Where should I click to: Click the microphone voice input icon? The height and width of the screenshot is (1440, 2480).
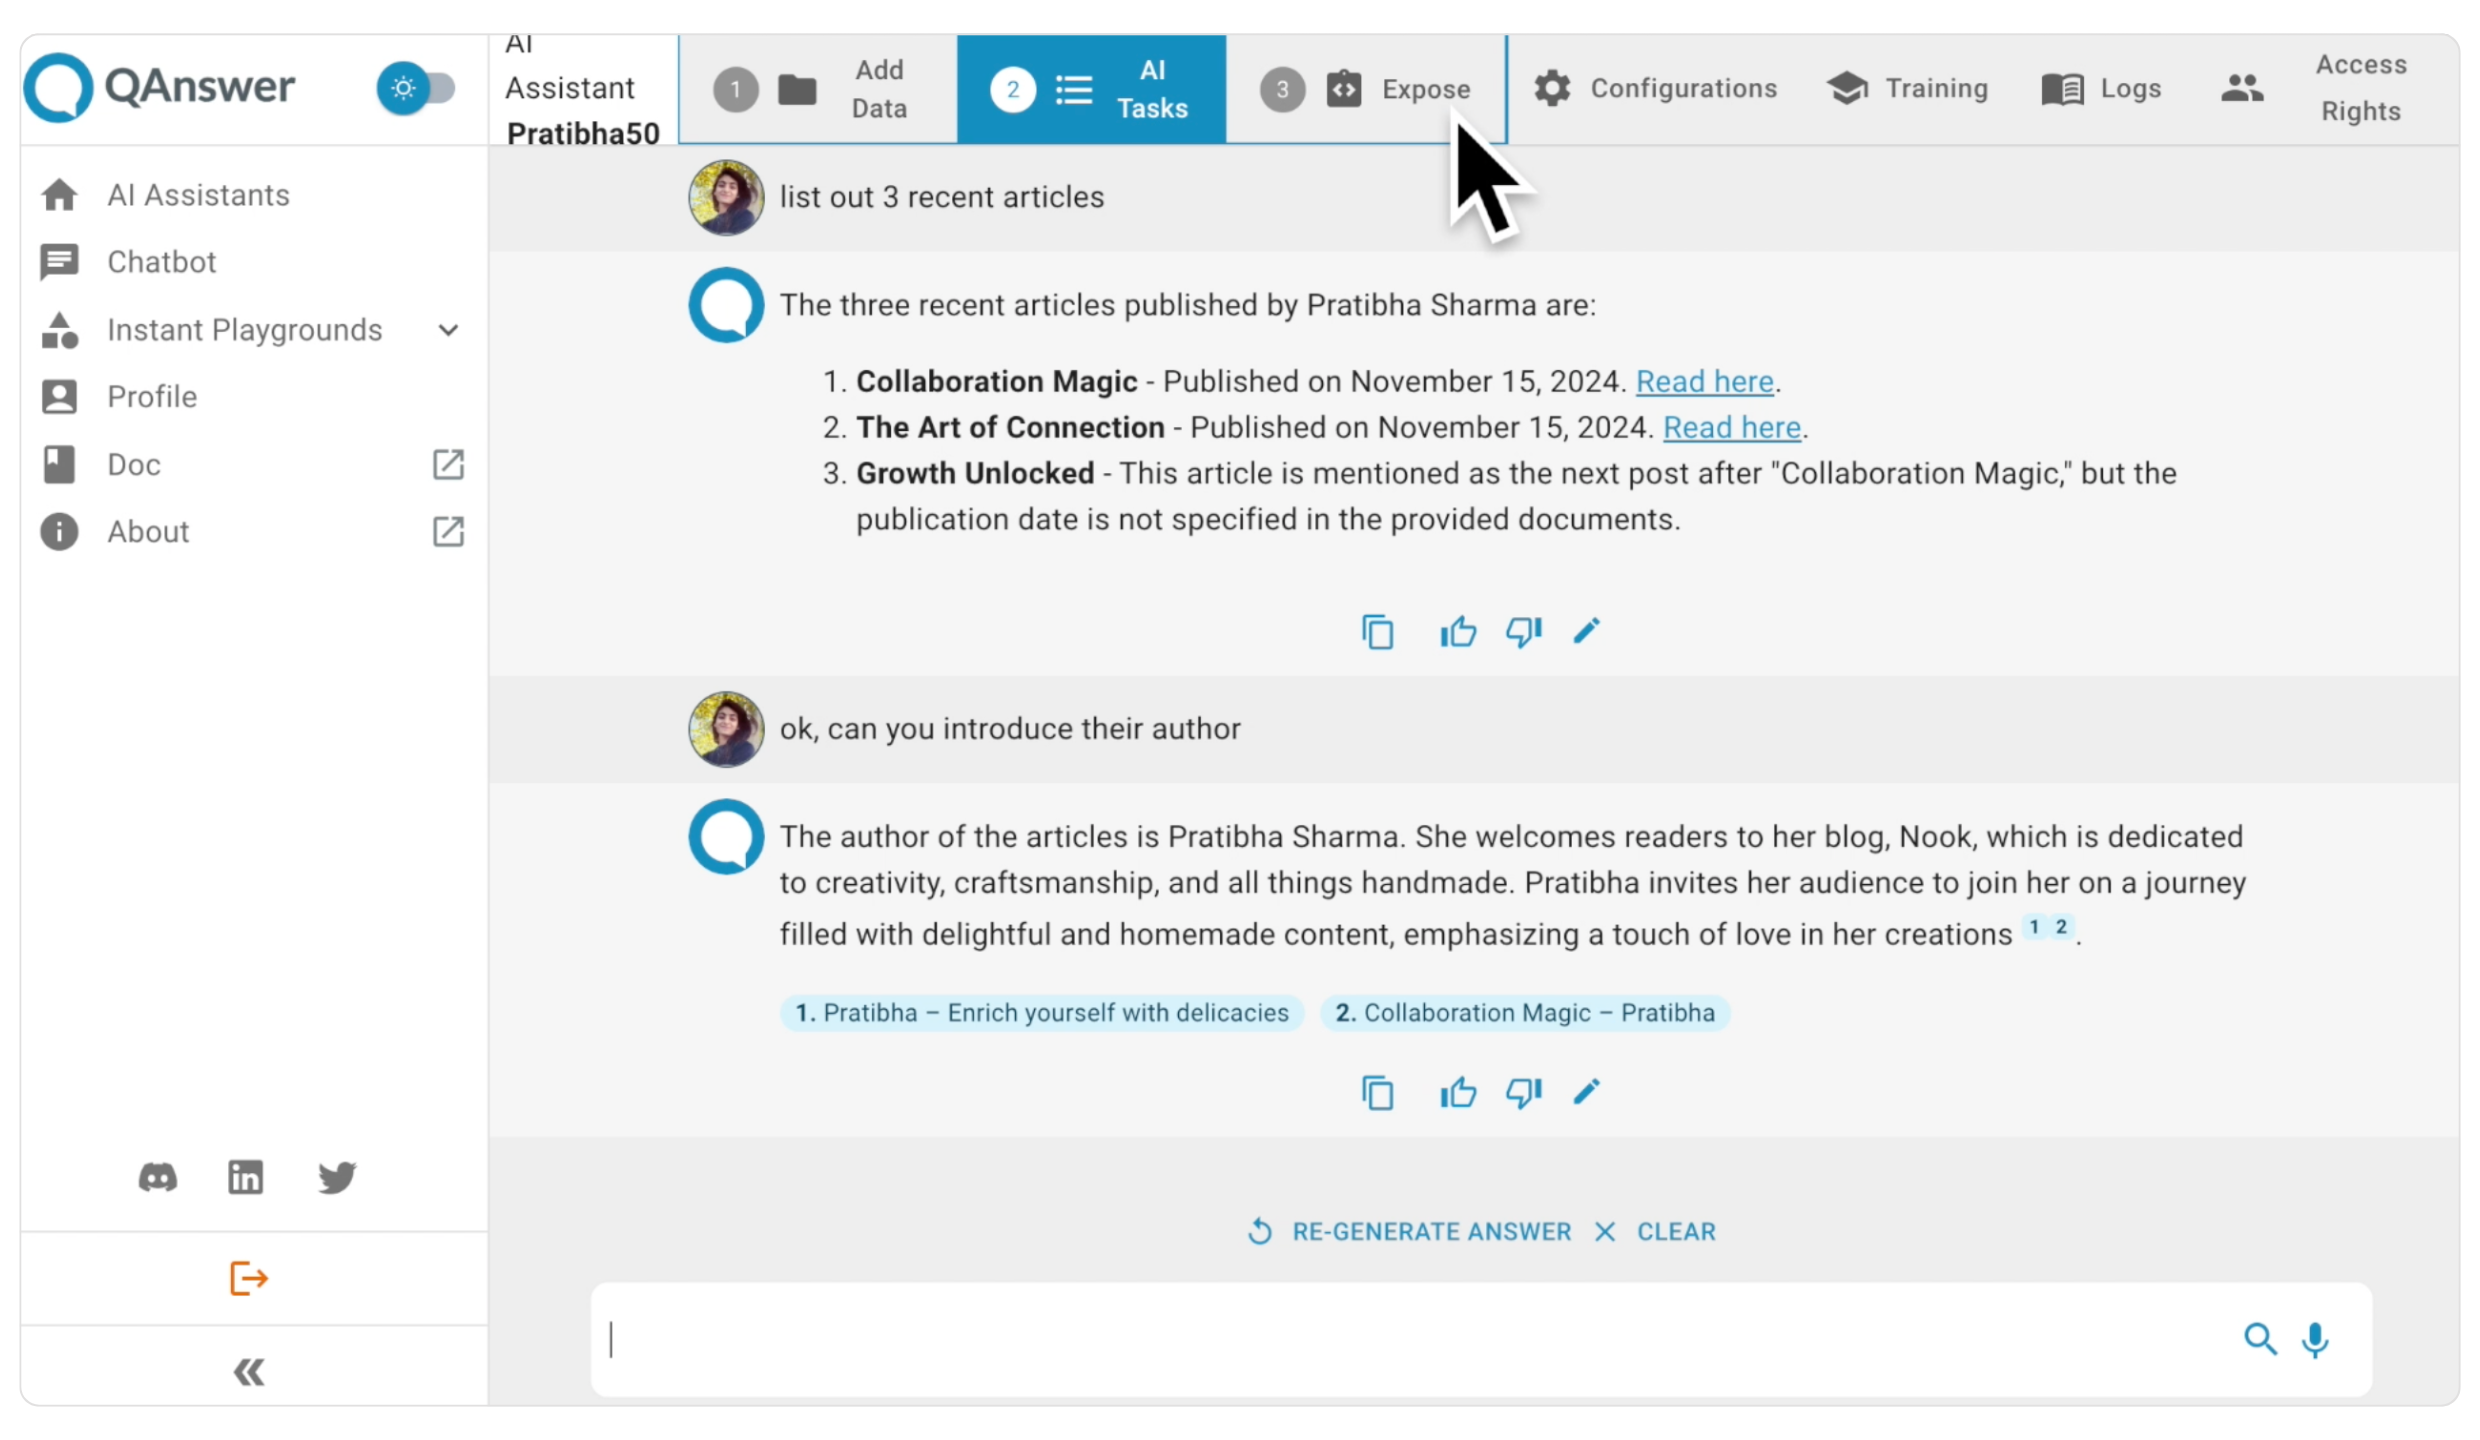(2314, 1339)
